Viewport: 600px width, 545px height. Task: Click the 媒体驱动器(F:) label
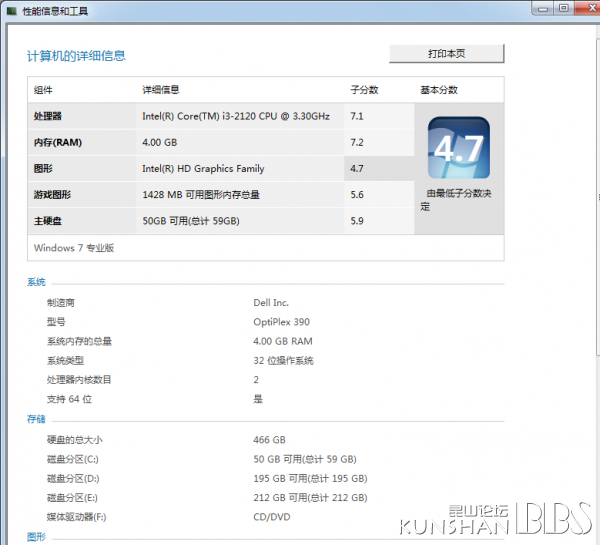coord(77,517)
